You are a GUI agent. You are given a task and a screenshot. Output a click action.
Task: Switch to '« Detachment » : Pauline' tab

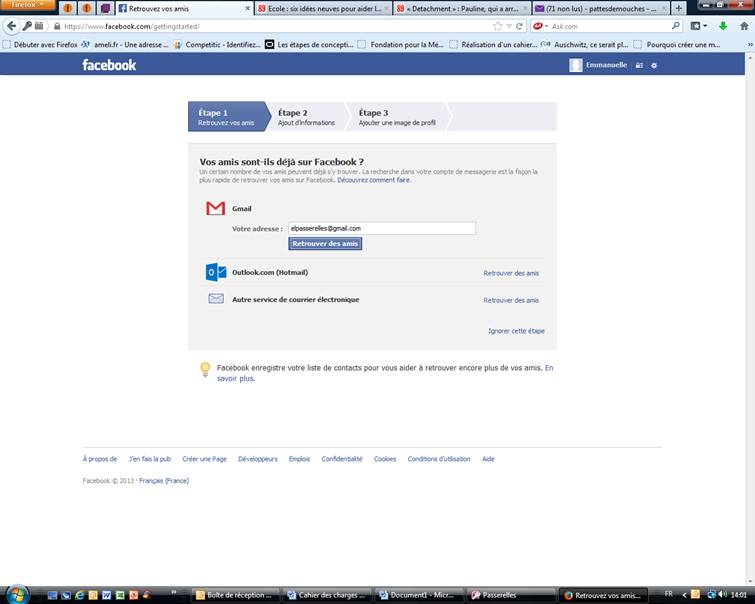coord(462,8)
